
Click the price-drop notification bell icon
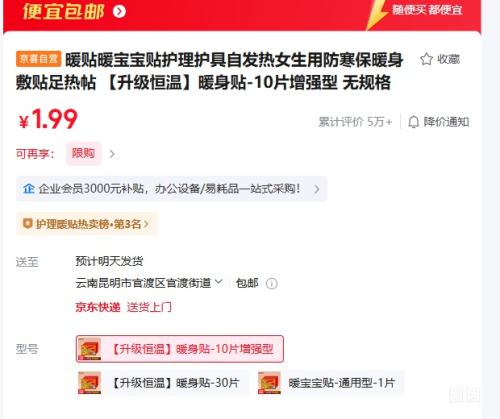(x=413, y=122)
